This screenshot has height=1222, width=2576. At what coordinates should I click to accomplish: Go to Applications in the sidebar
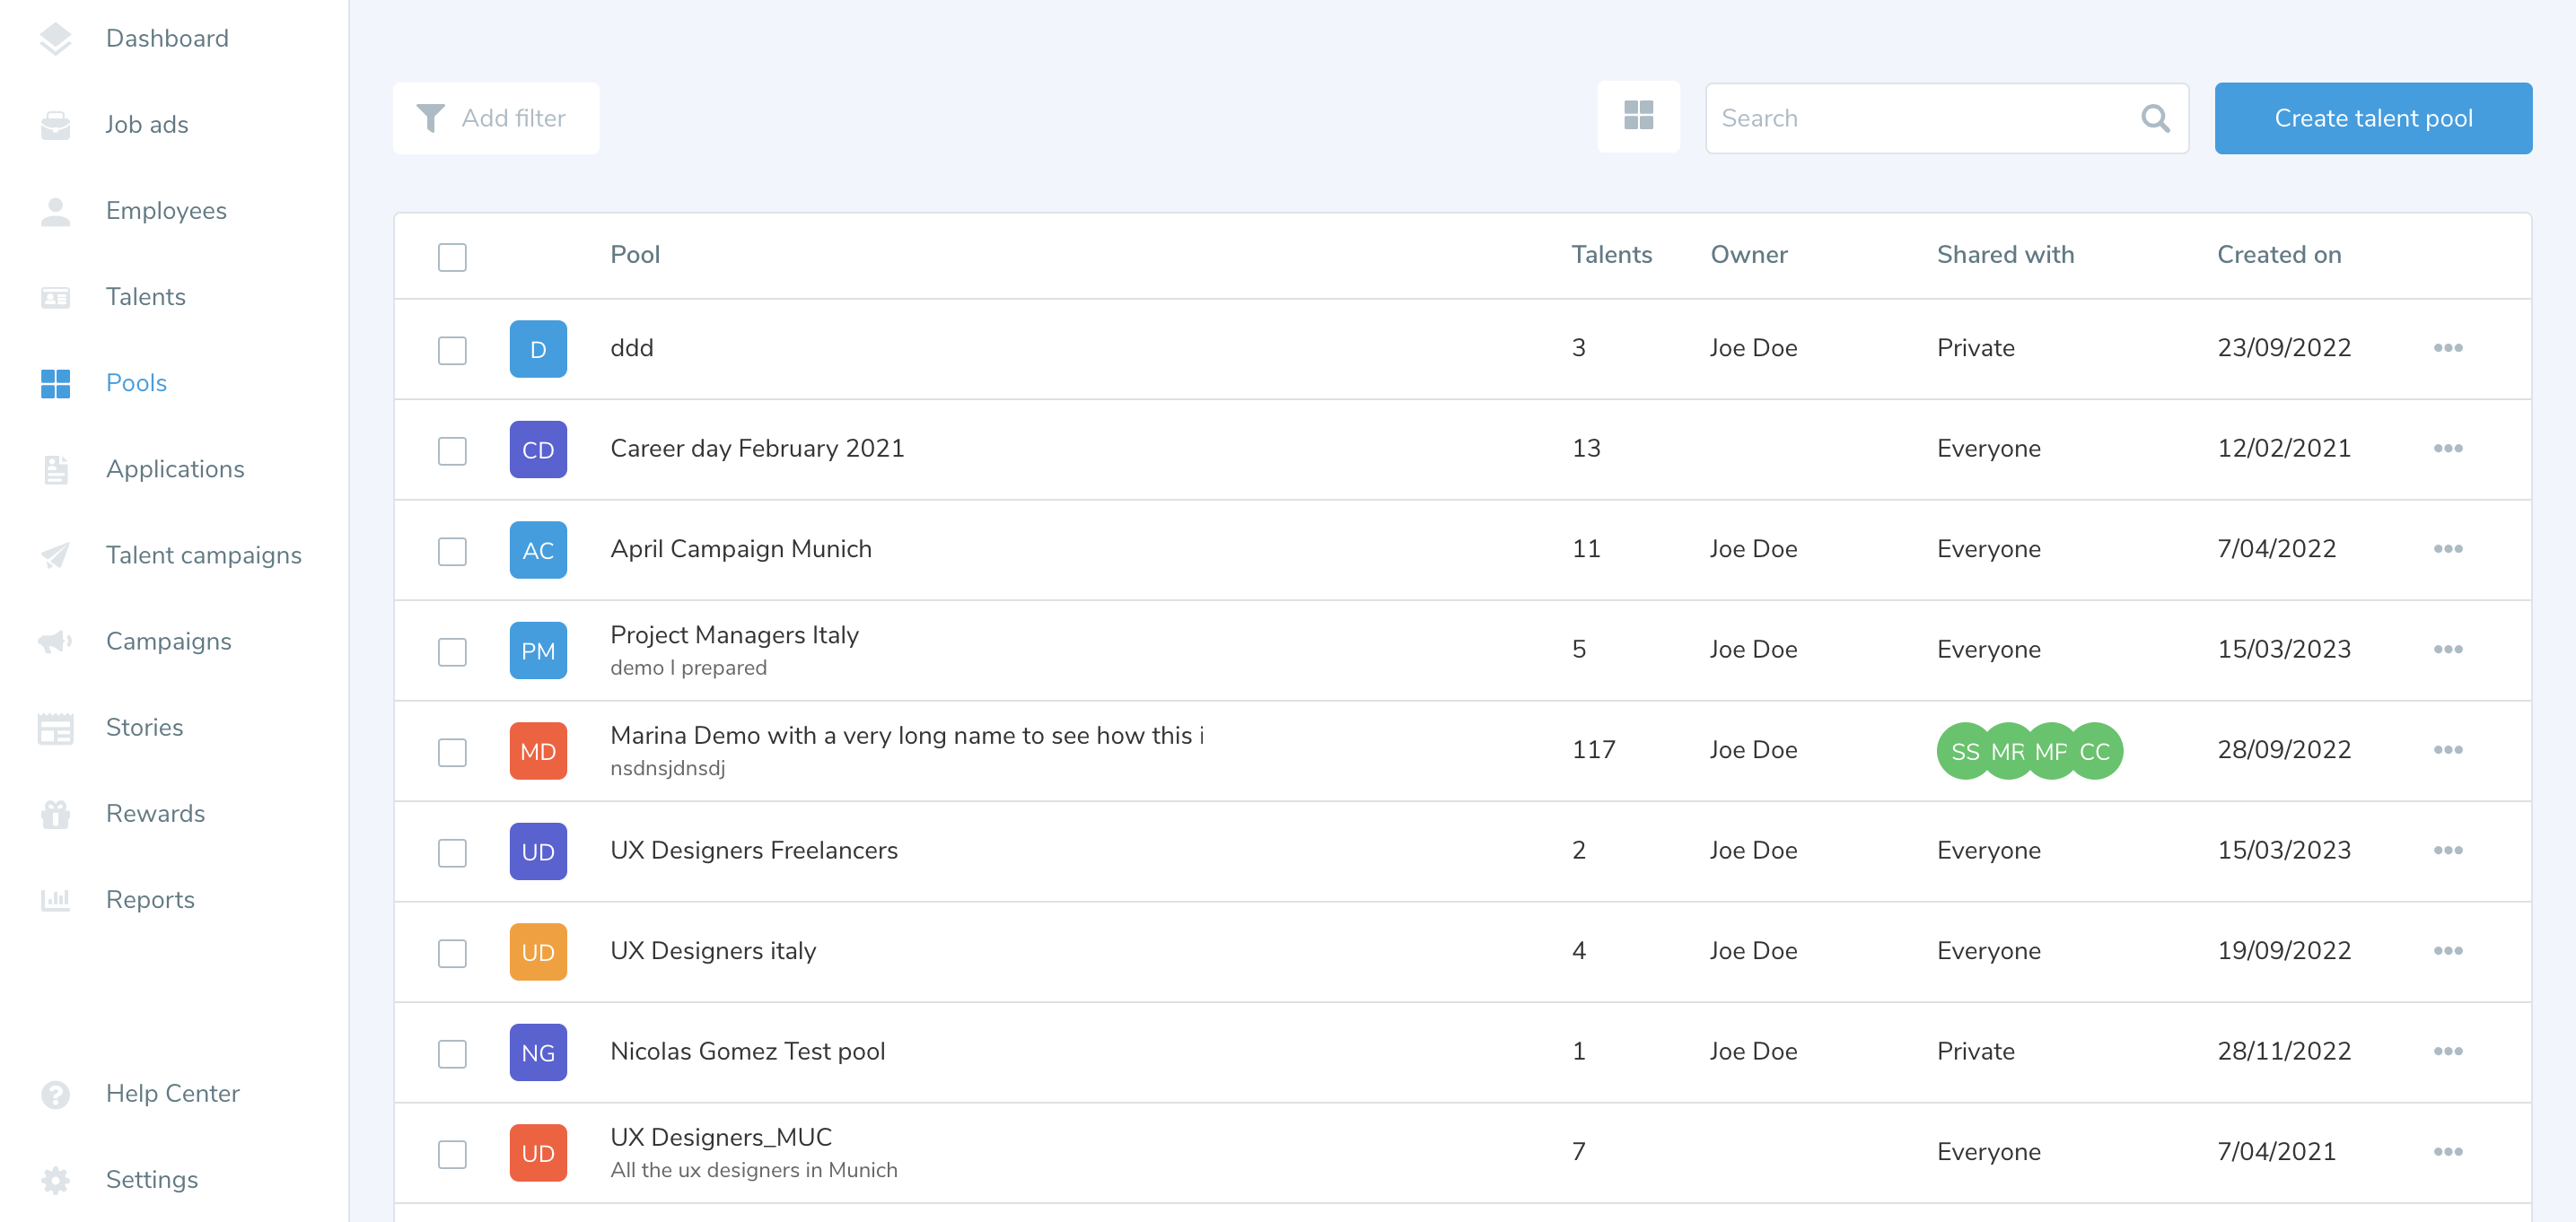175,469
